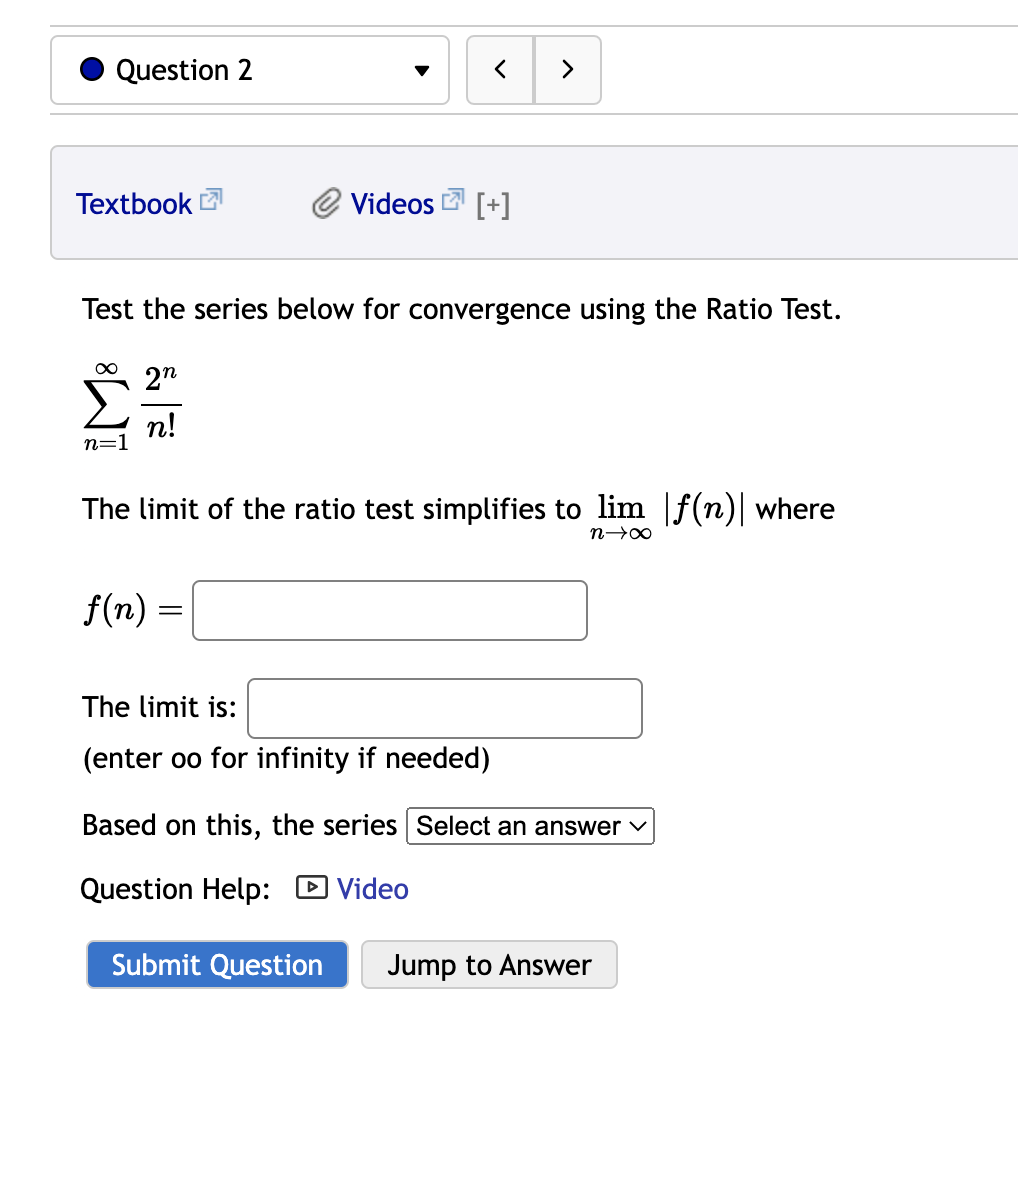Expand the answer choices for series convergence
Screen dimensions: 1018x1184
point(529,825)
